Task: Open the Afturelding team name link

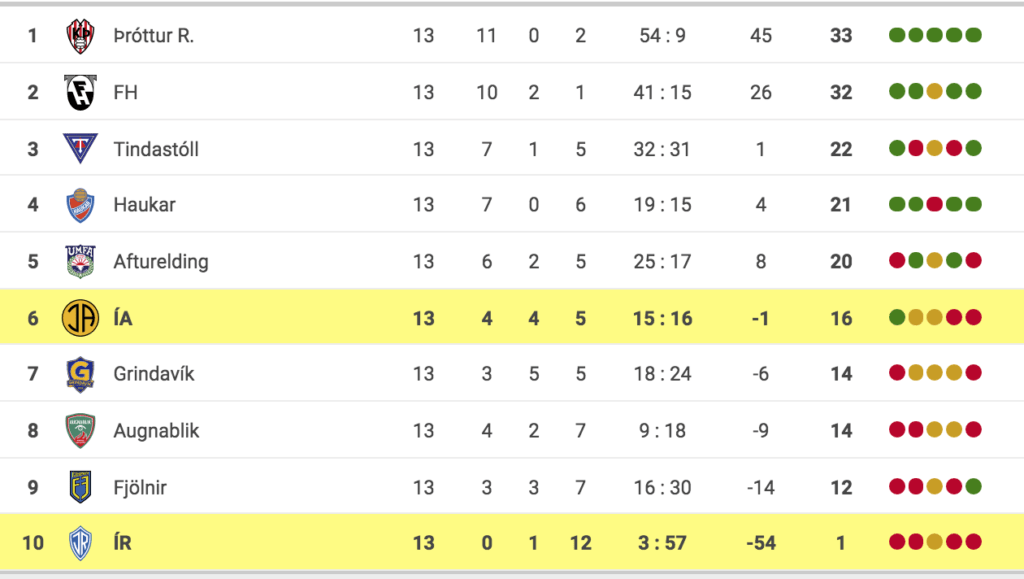Action: pyautogui.click(x=161, y=262)
